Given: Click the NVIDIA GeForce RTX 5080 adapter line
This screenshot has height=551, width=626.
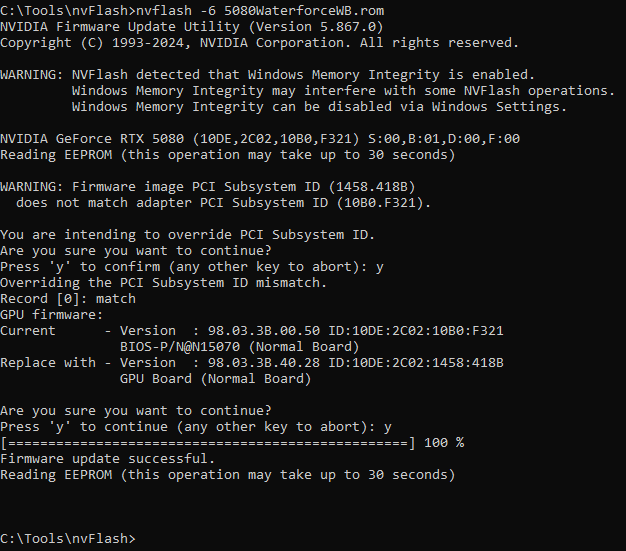Looking at the screenshot, I should click(x=260, y=139).
